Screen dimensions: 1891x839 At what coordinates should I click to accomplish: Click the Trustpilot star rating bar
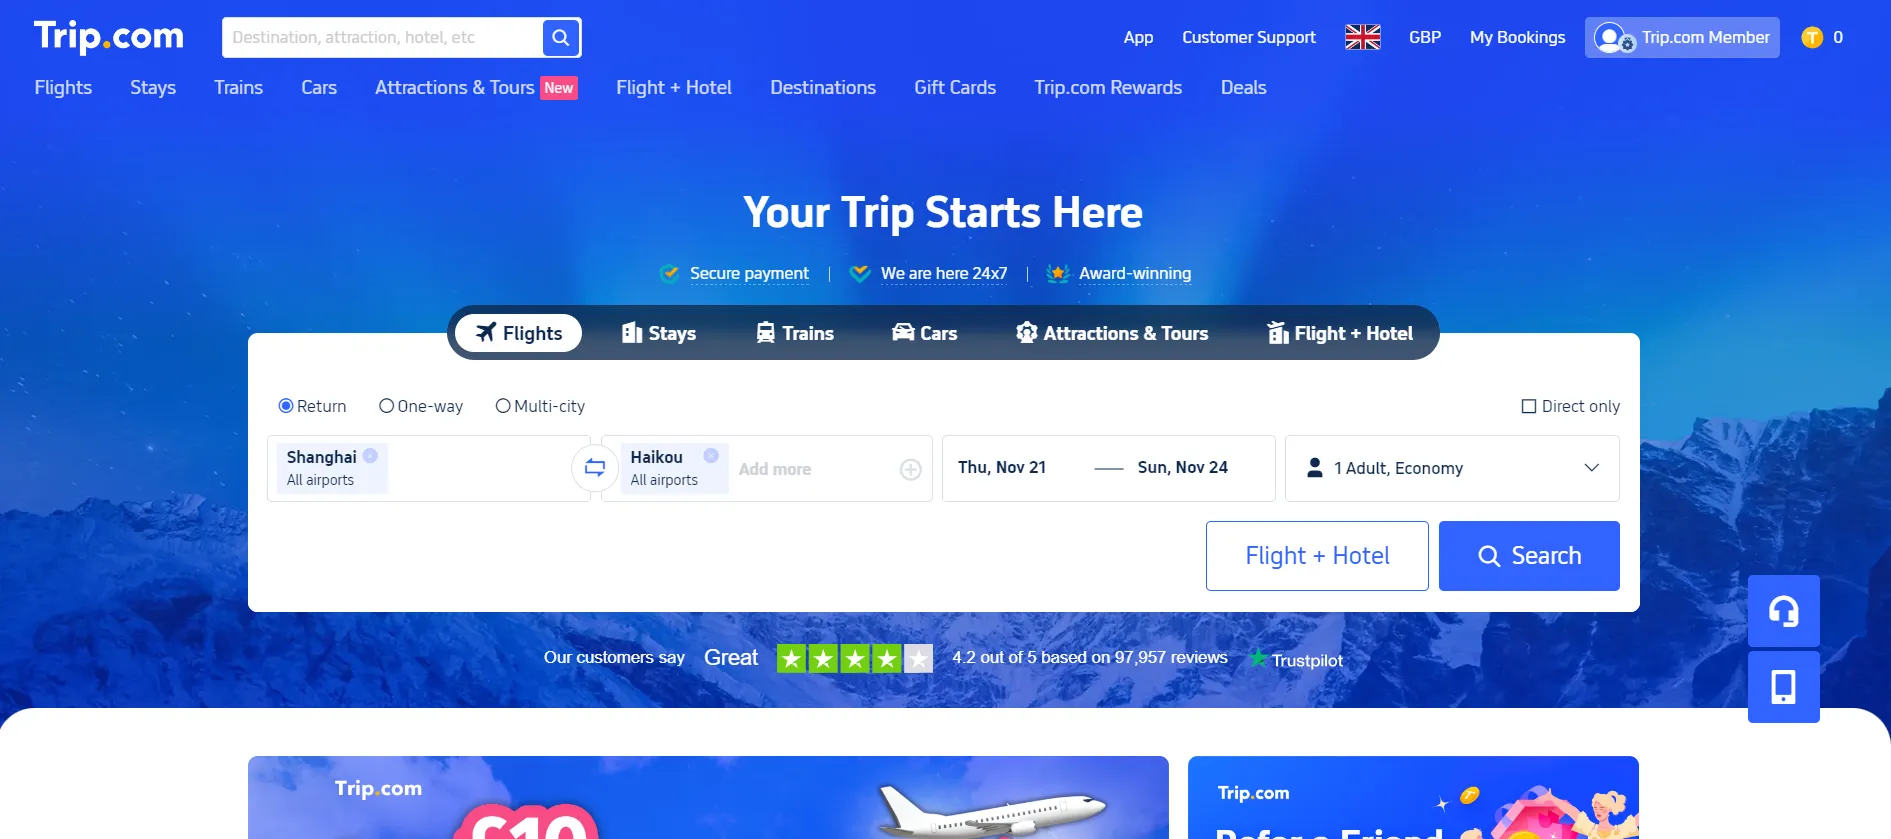point(855,658)
